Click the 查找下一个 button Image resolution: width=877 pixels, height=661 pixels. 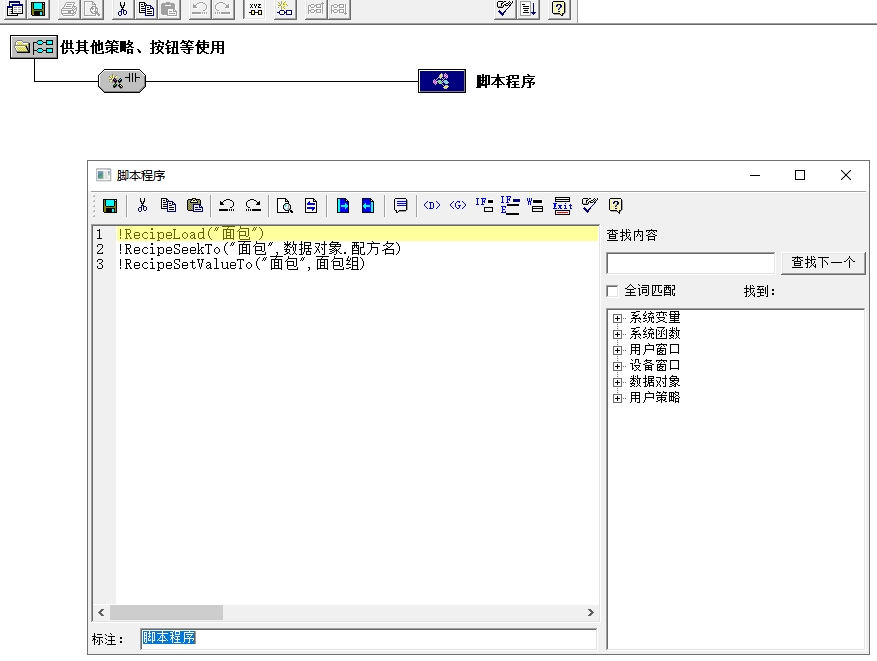pyautogui.click(x=823, y=262)
